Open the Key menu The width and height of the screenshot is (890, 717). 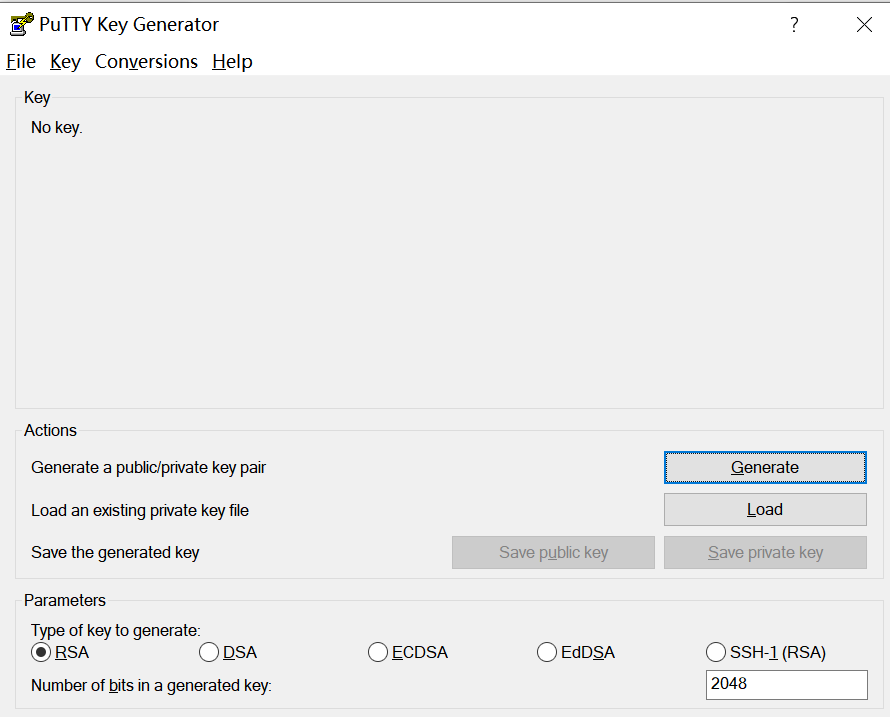(65, 62)
